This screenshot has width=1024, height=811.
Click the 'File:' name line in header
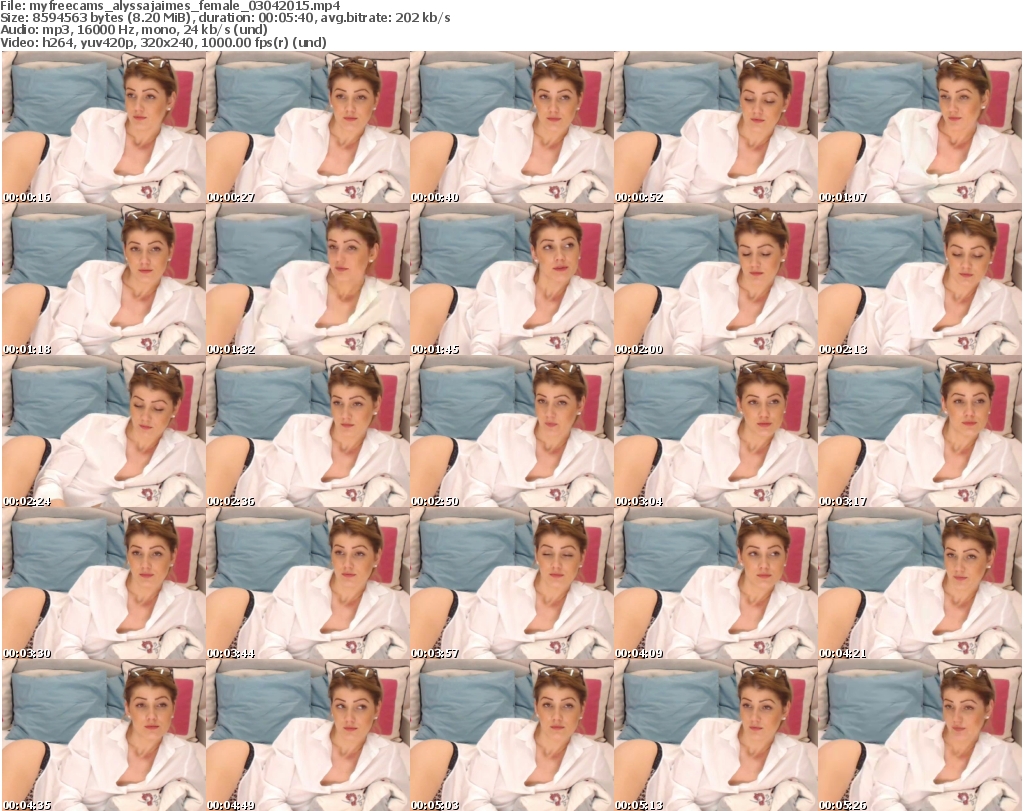(170, 6)
